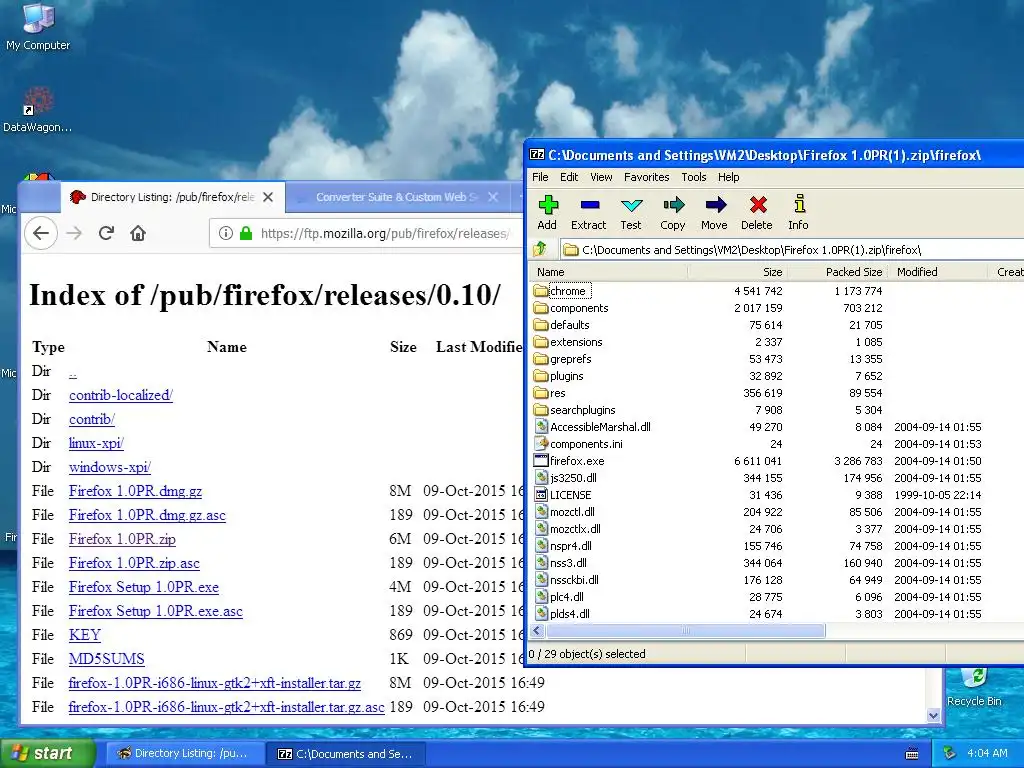Open the Info icon in 7-Zip

798,213
